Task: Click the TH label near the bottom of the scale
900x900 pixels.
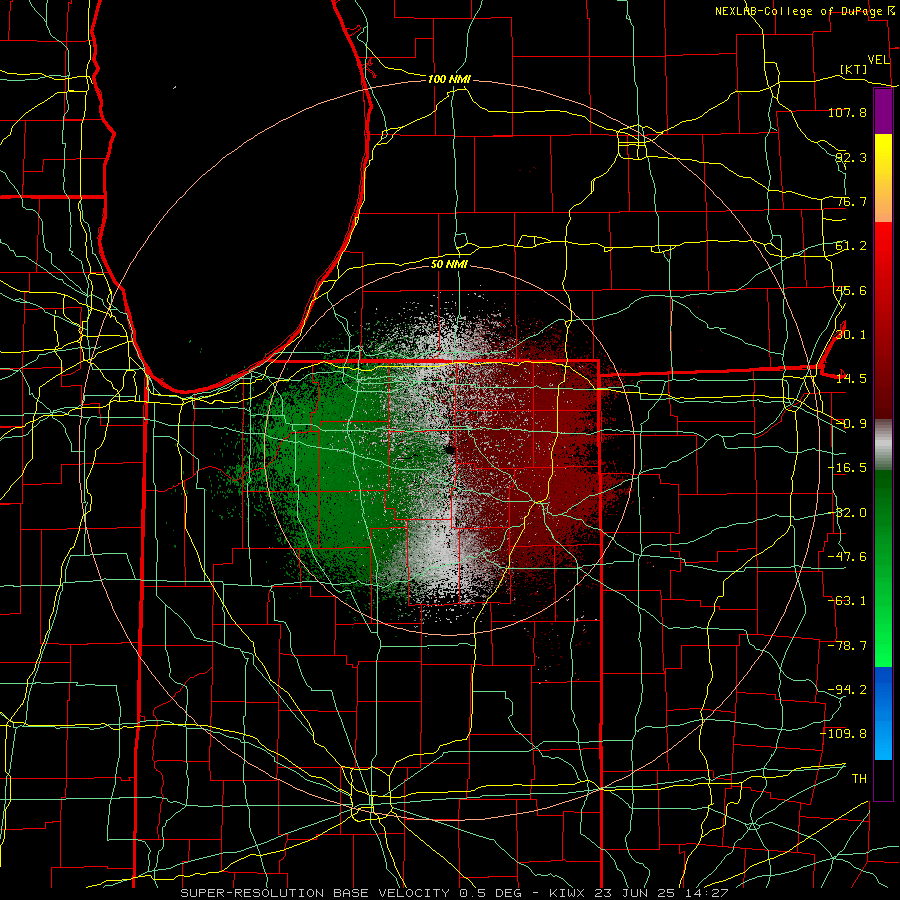Action: pyautogui.click(x=859, y=778)
